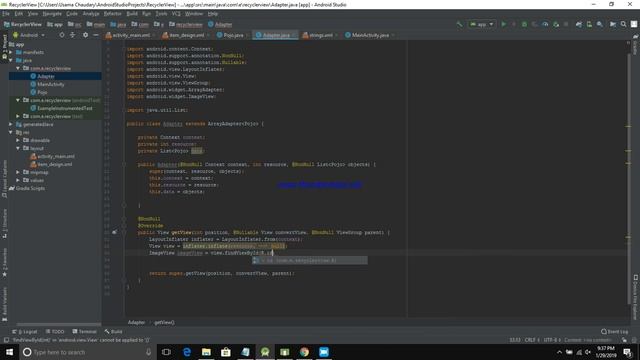Switch to activity_main.xml tab
Image resolution: width=640 pixels, height=360 pixels.
point(128,35)
